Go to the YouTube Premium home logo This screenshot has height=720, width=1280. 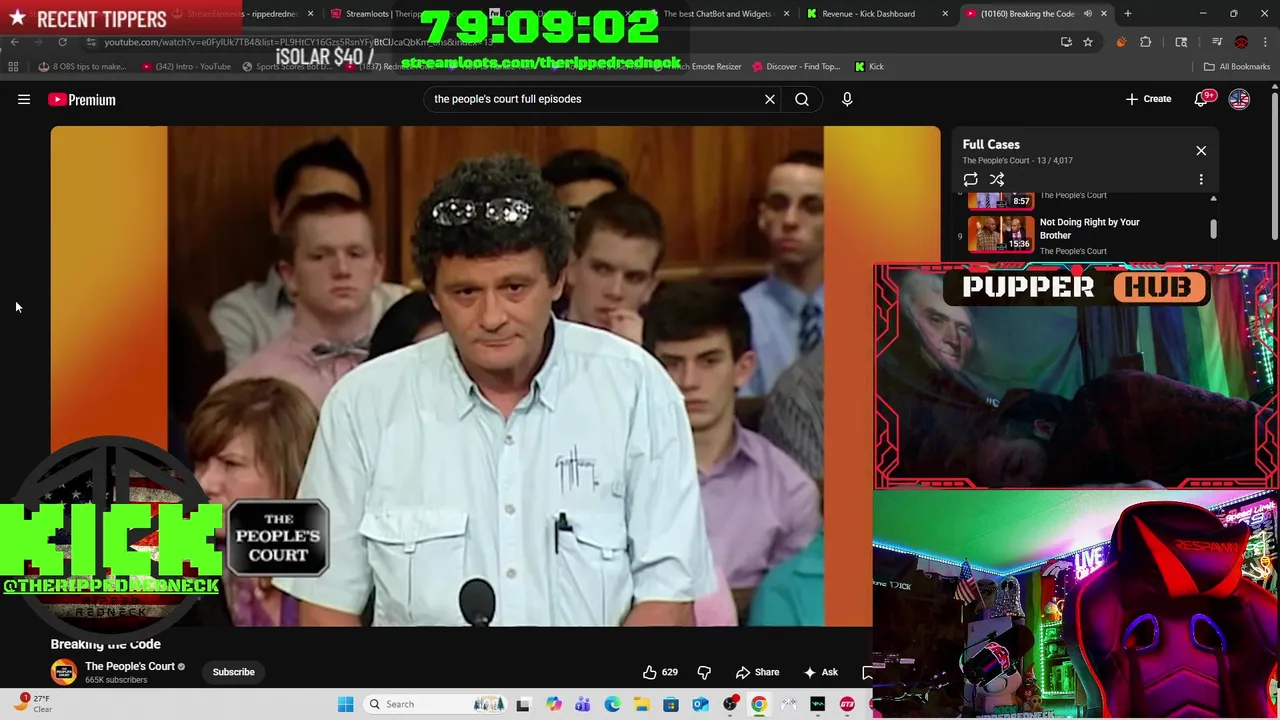click(x=82, y=99)
